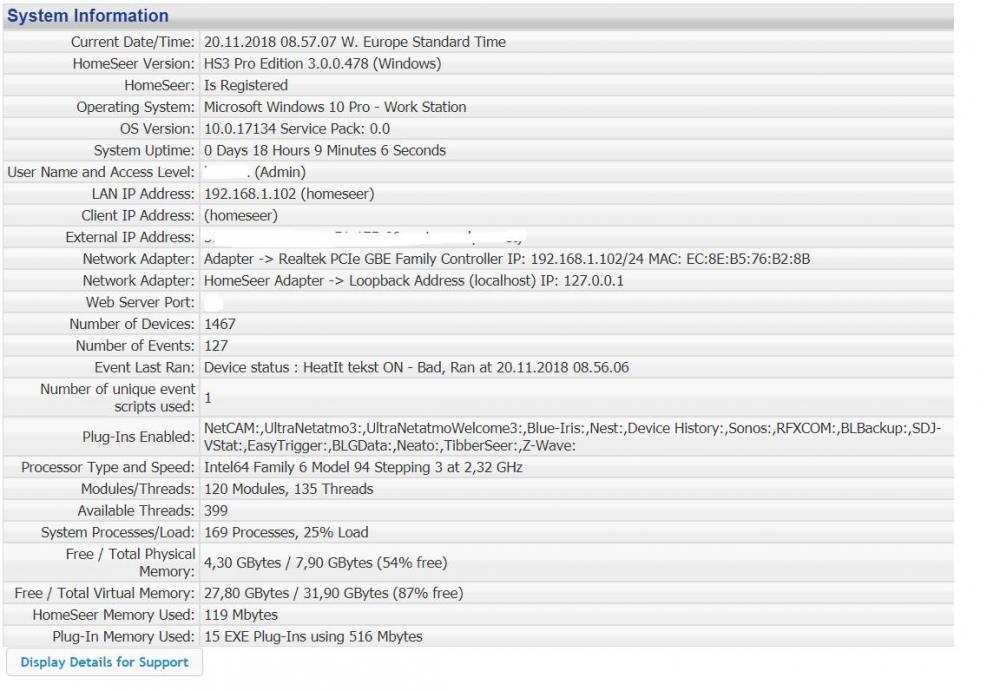Click the Plug-In Memory Used value
This screenshot has height=691, width=1000.
point(313,636)
